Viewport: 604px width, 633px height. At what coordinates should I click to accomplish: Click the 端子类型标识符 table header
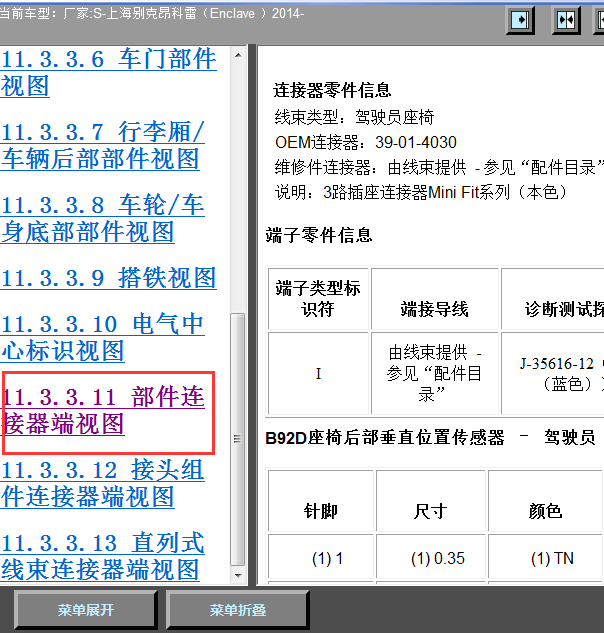318,299
